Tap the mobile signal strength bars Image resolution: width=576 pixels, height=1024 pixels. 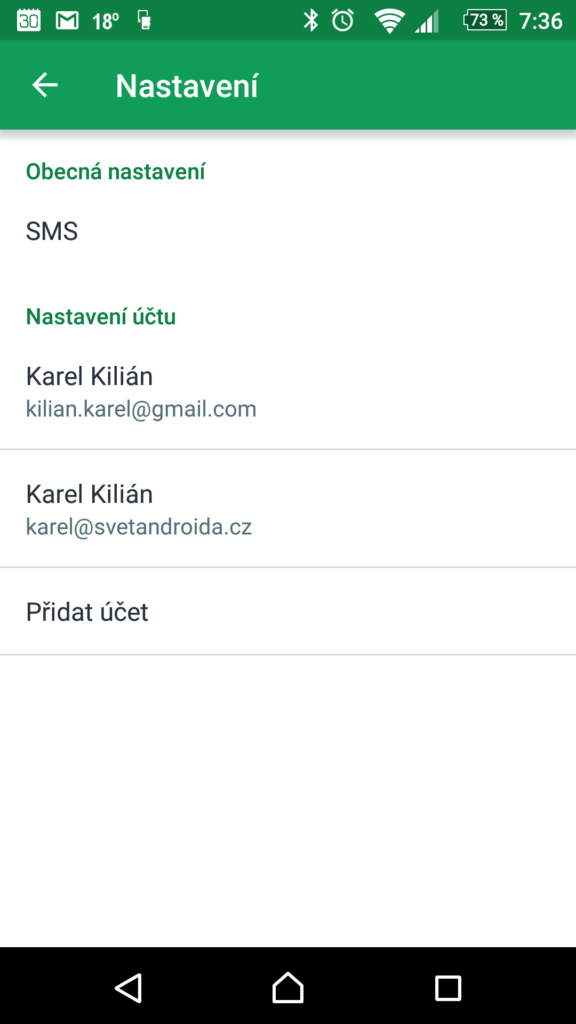click(426, 22)
